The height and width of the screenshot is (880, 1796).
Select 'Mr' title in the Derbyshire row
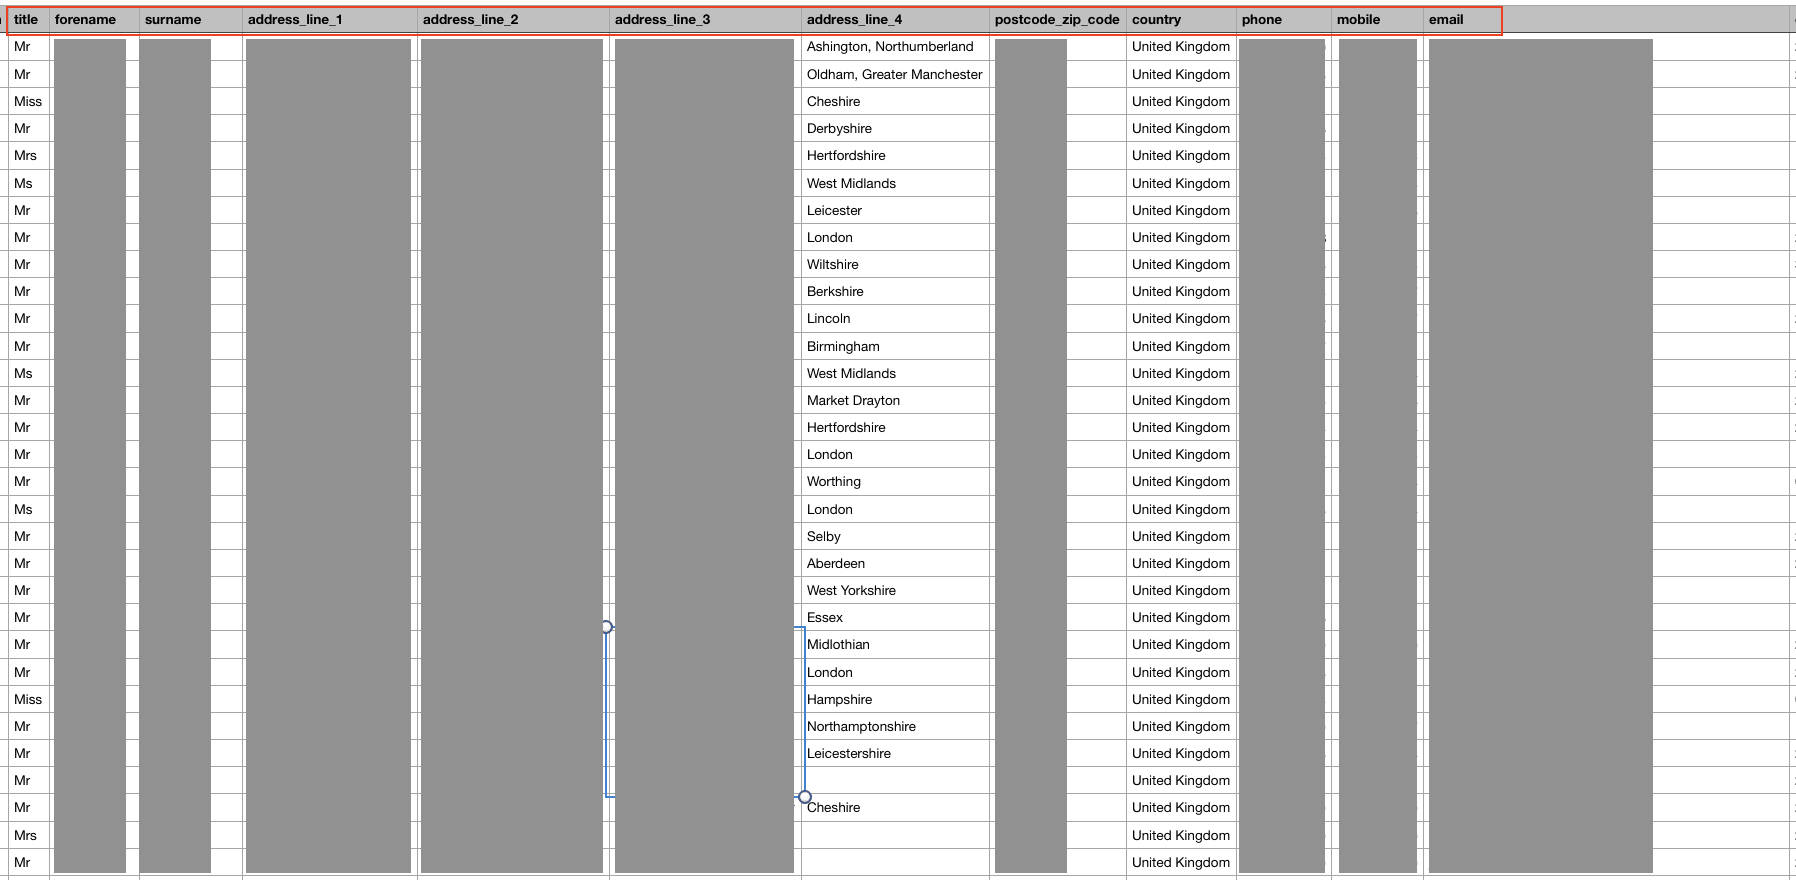click(x=28, y=128)
